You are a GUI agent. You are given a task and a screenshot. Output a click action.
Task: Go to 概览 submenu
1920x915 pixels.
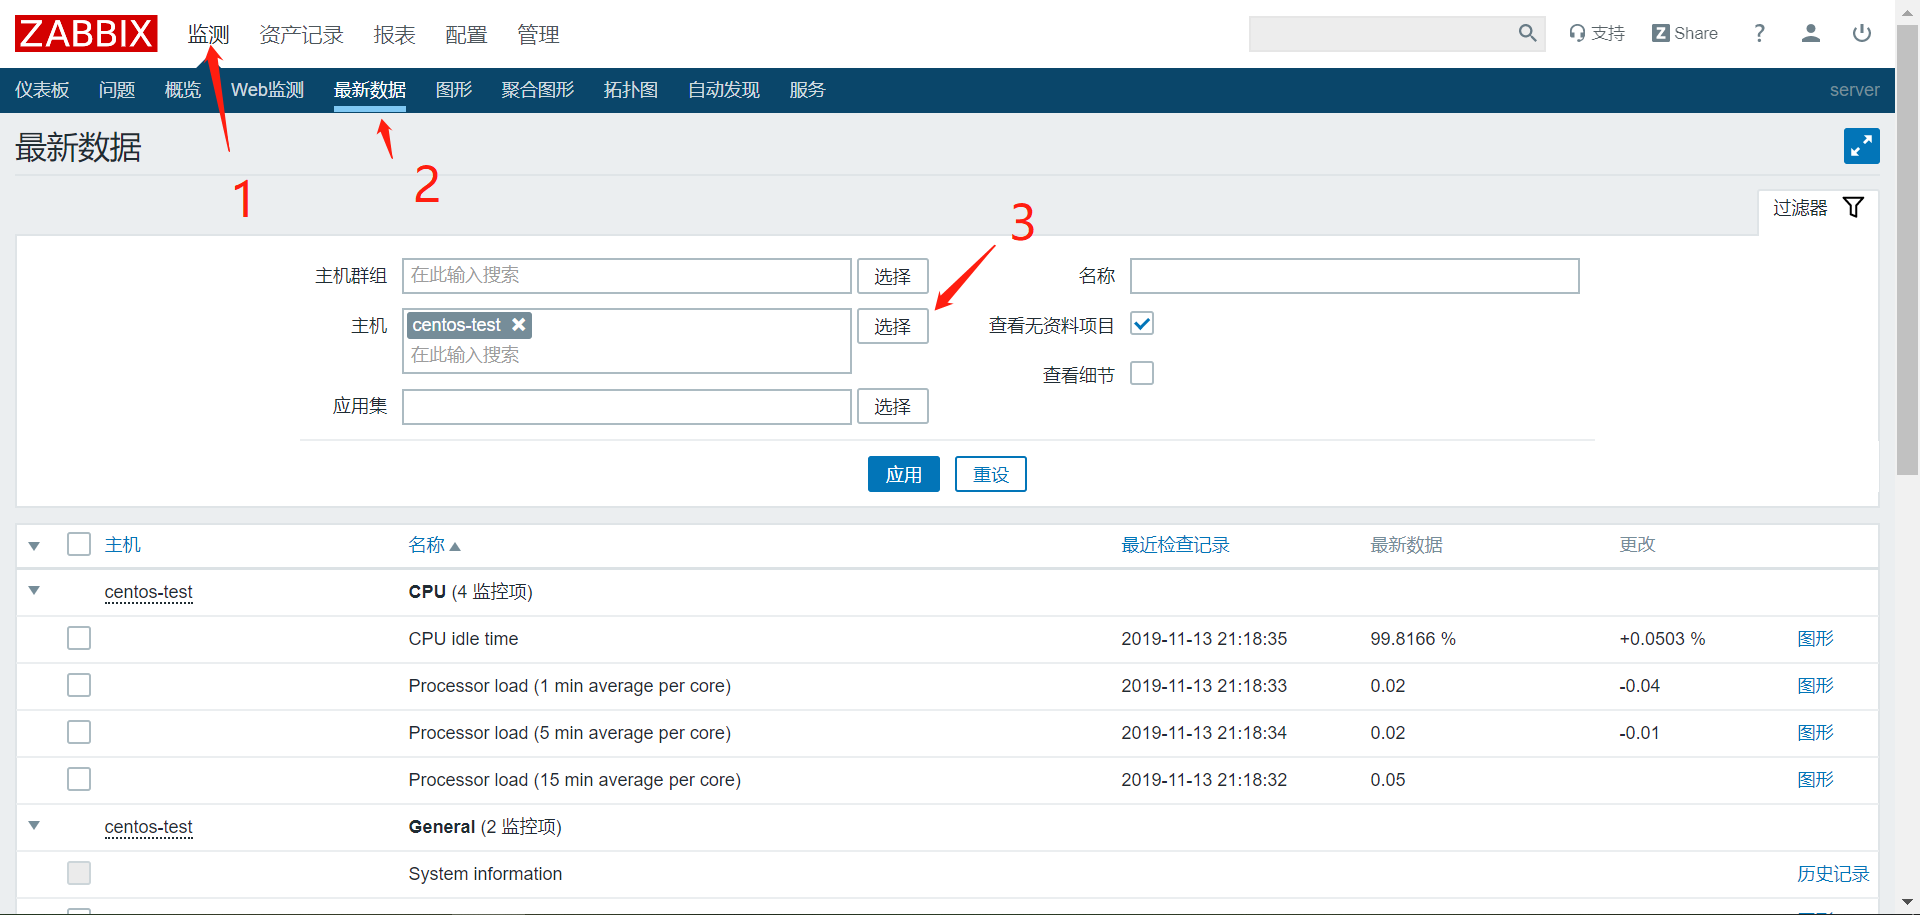click(183, 90)
